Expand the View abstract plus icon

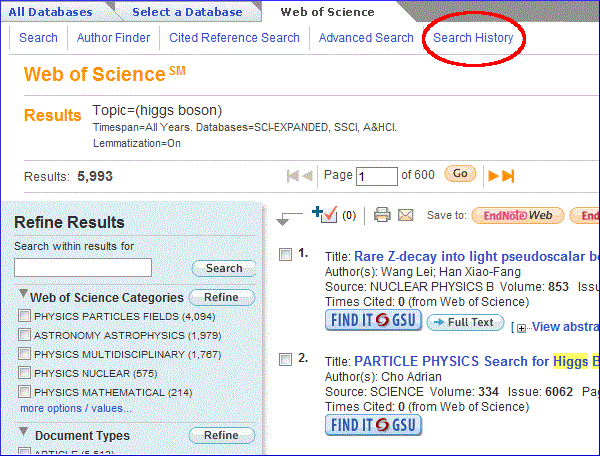coord(521,328)
